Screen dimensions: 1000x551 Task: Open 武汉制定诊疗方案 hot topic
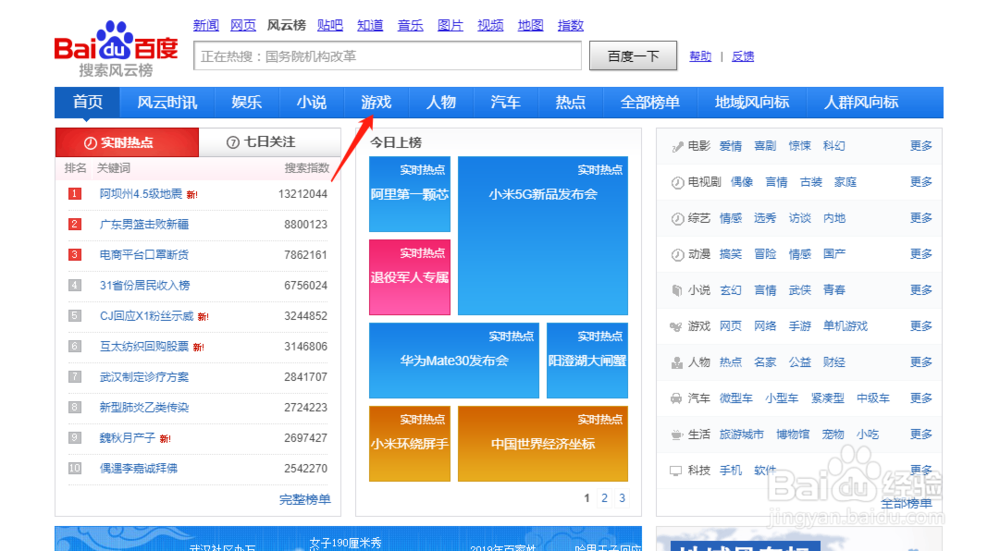144,377
